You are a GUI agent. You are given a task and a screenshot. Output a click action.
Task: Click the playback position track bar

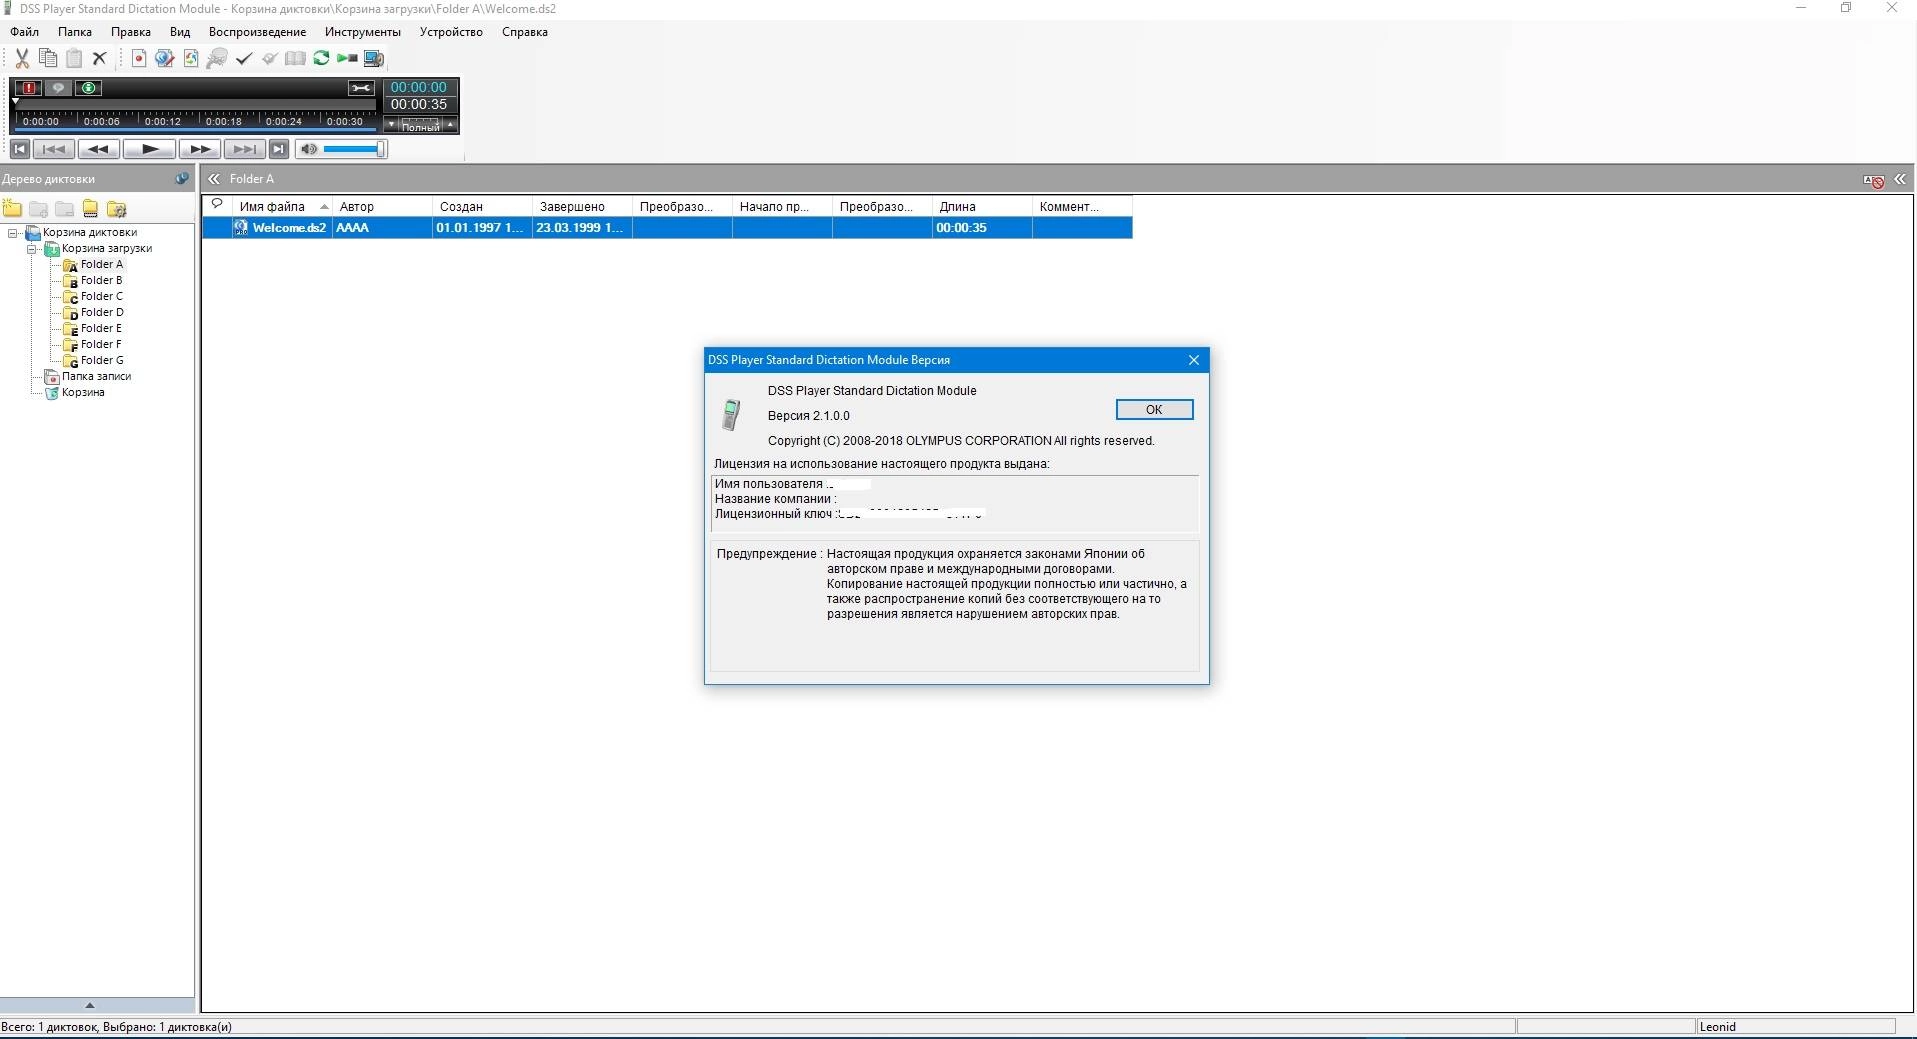coord(195,103)
